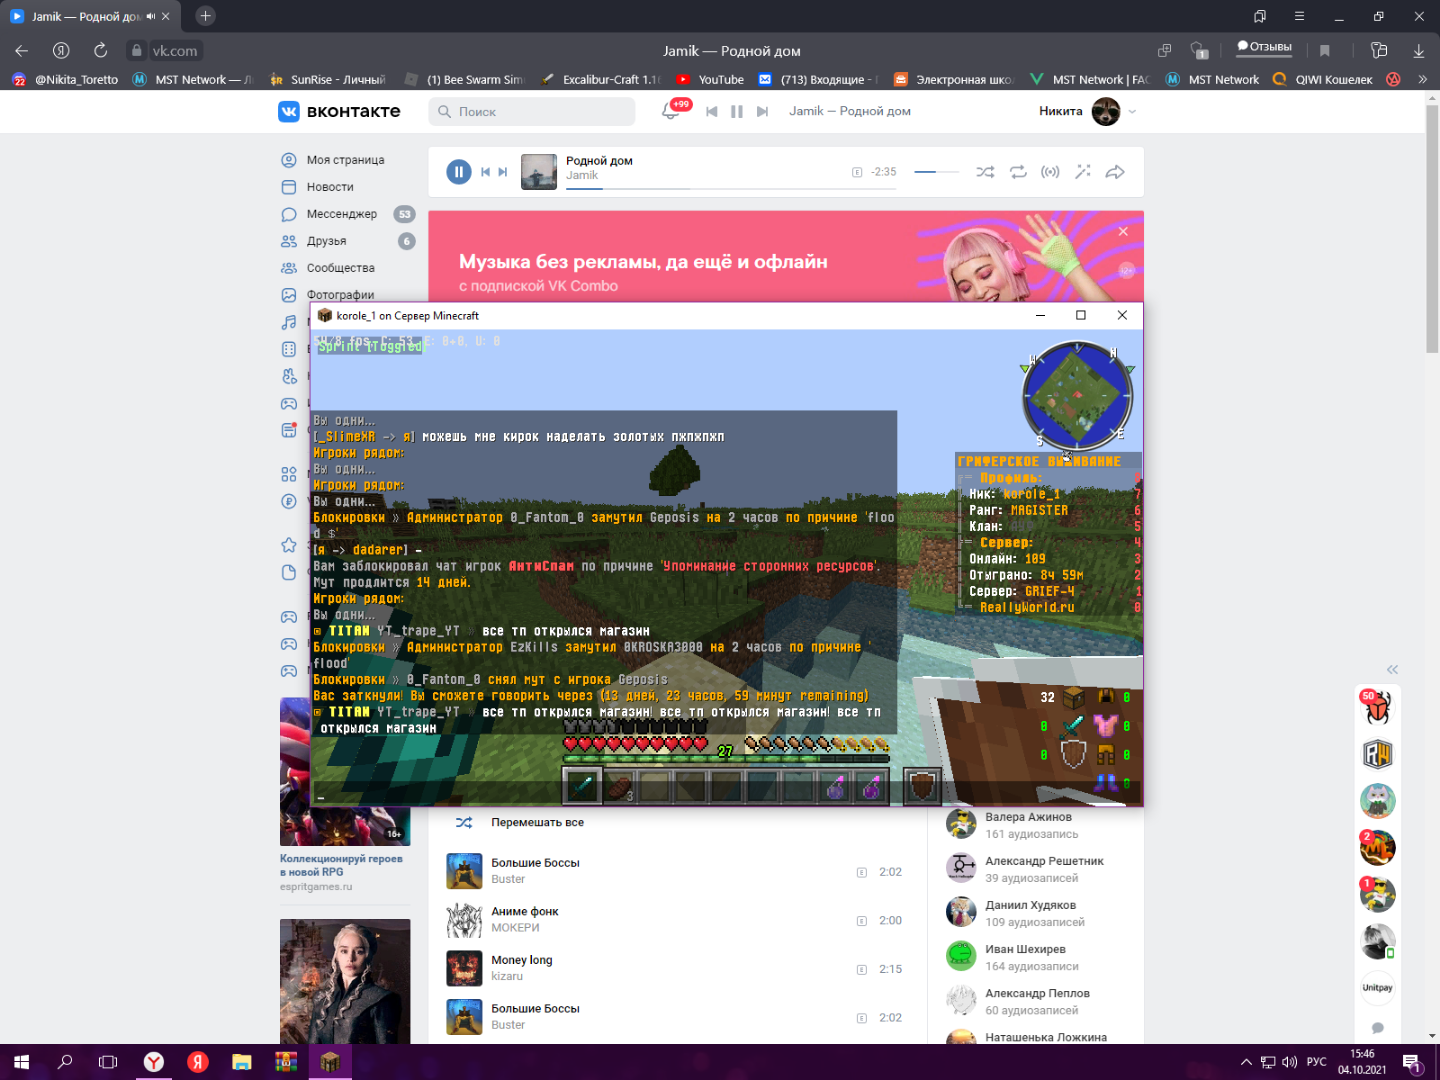The width and height of the screenshot is (1440, 1080).
Task: Skip to next track in VK header player
Action: [762, 112]
